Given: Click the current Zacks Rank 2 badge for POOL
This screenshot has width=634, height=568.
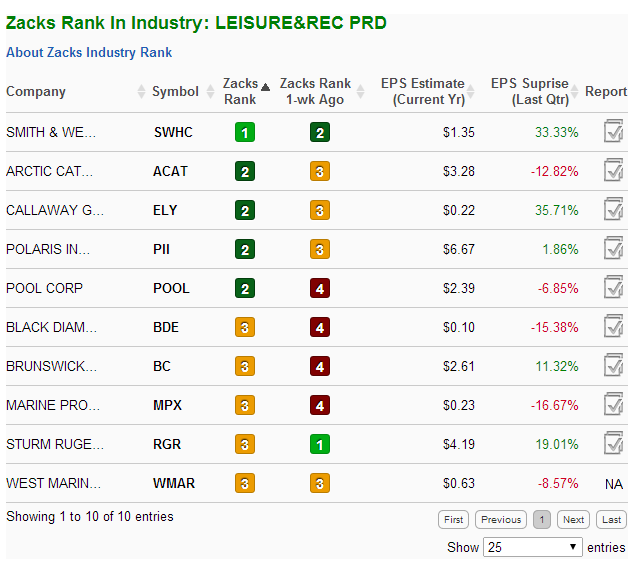Looking at the screenshot, I should pyautogui.click(x=245, y=288).
